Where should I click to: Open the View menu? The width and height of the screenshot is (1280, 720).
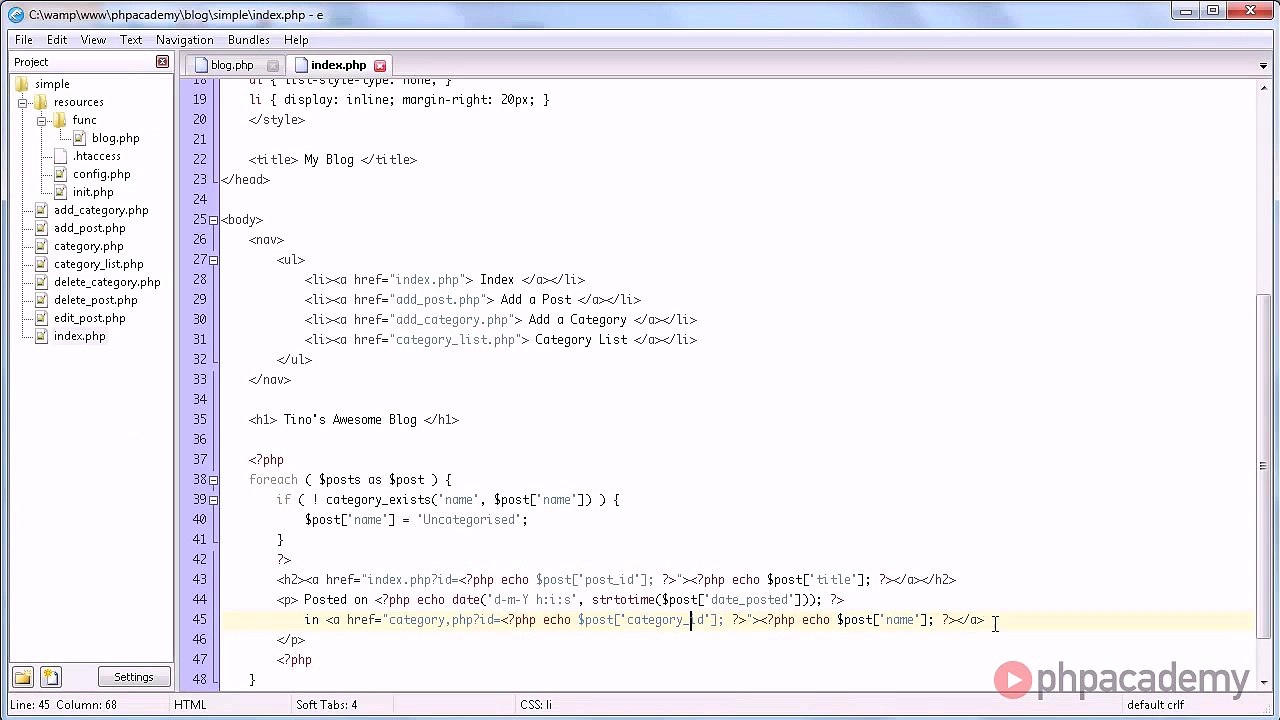coord(93,40)
